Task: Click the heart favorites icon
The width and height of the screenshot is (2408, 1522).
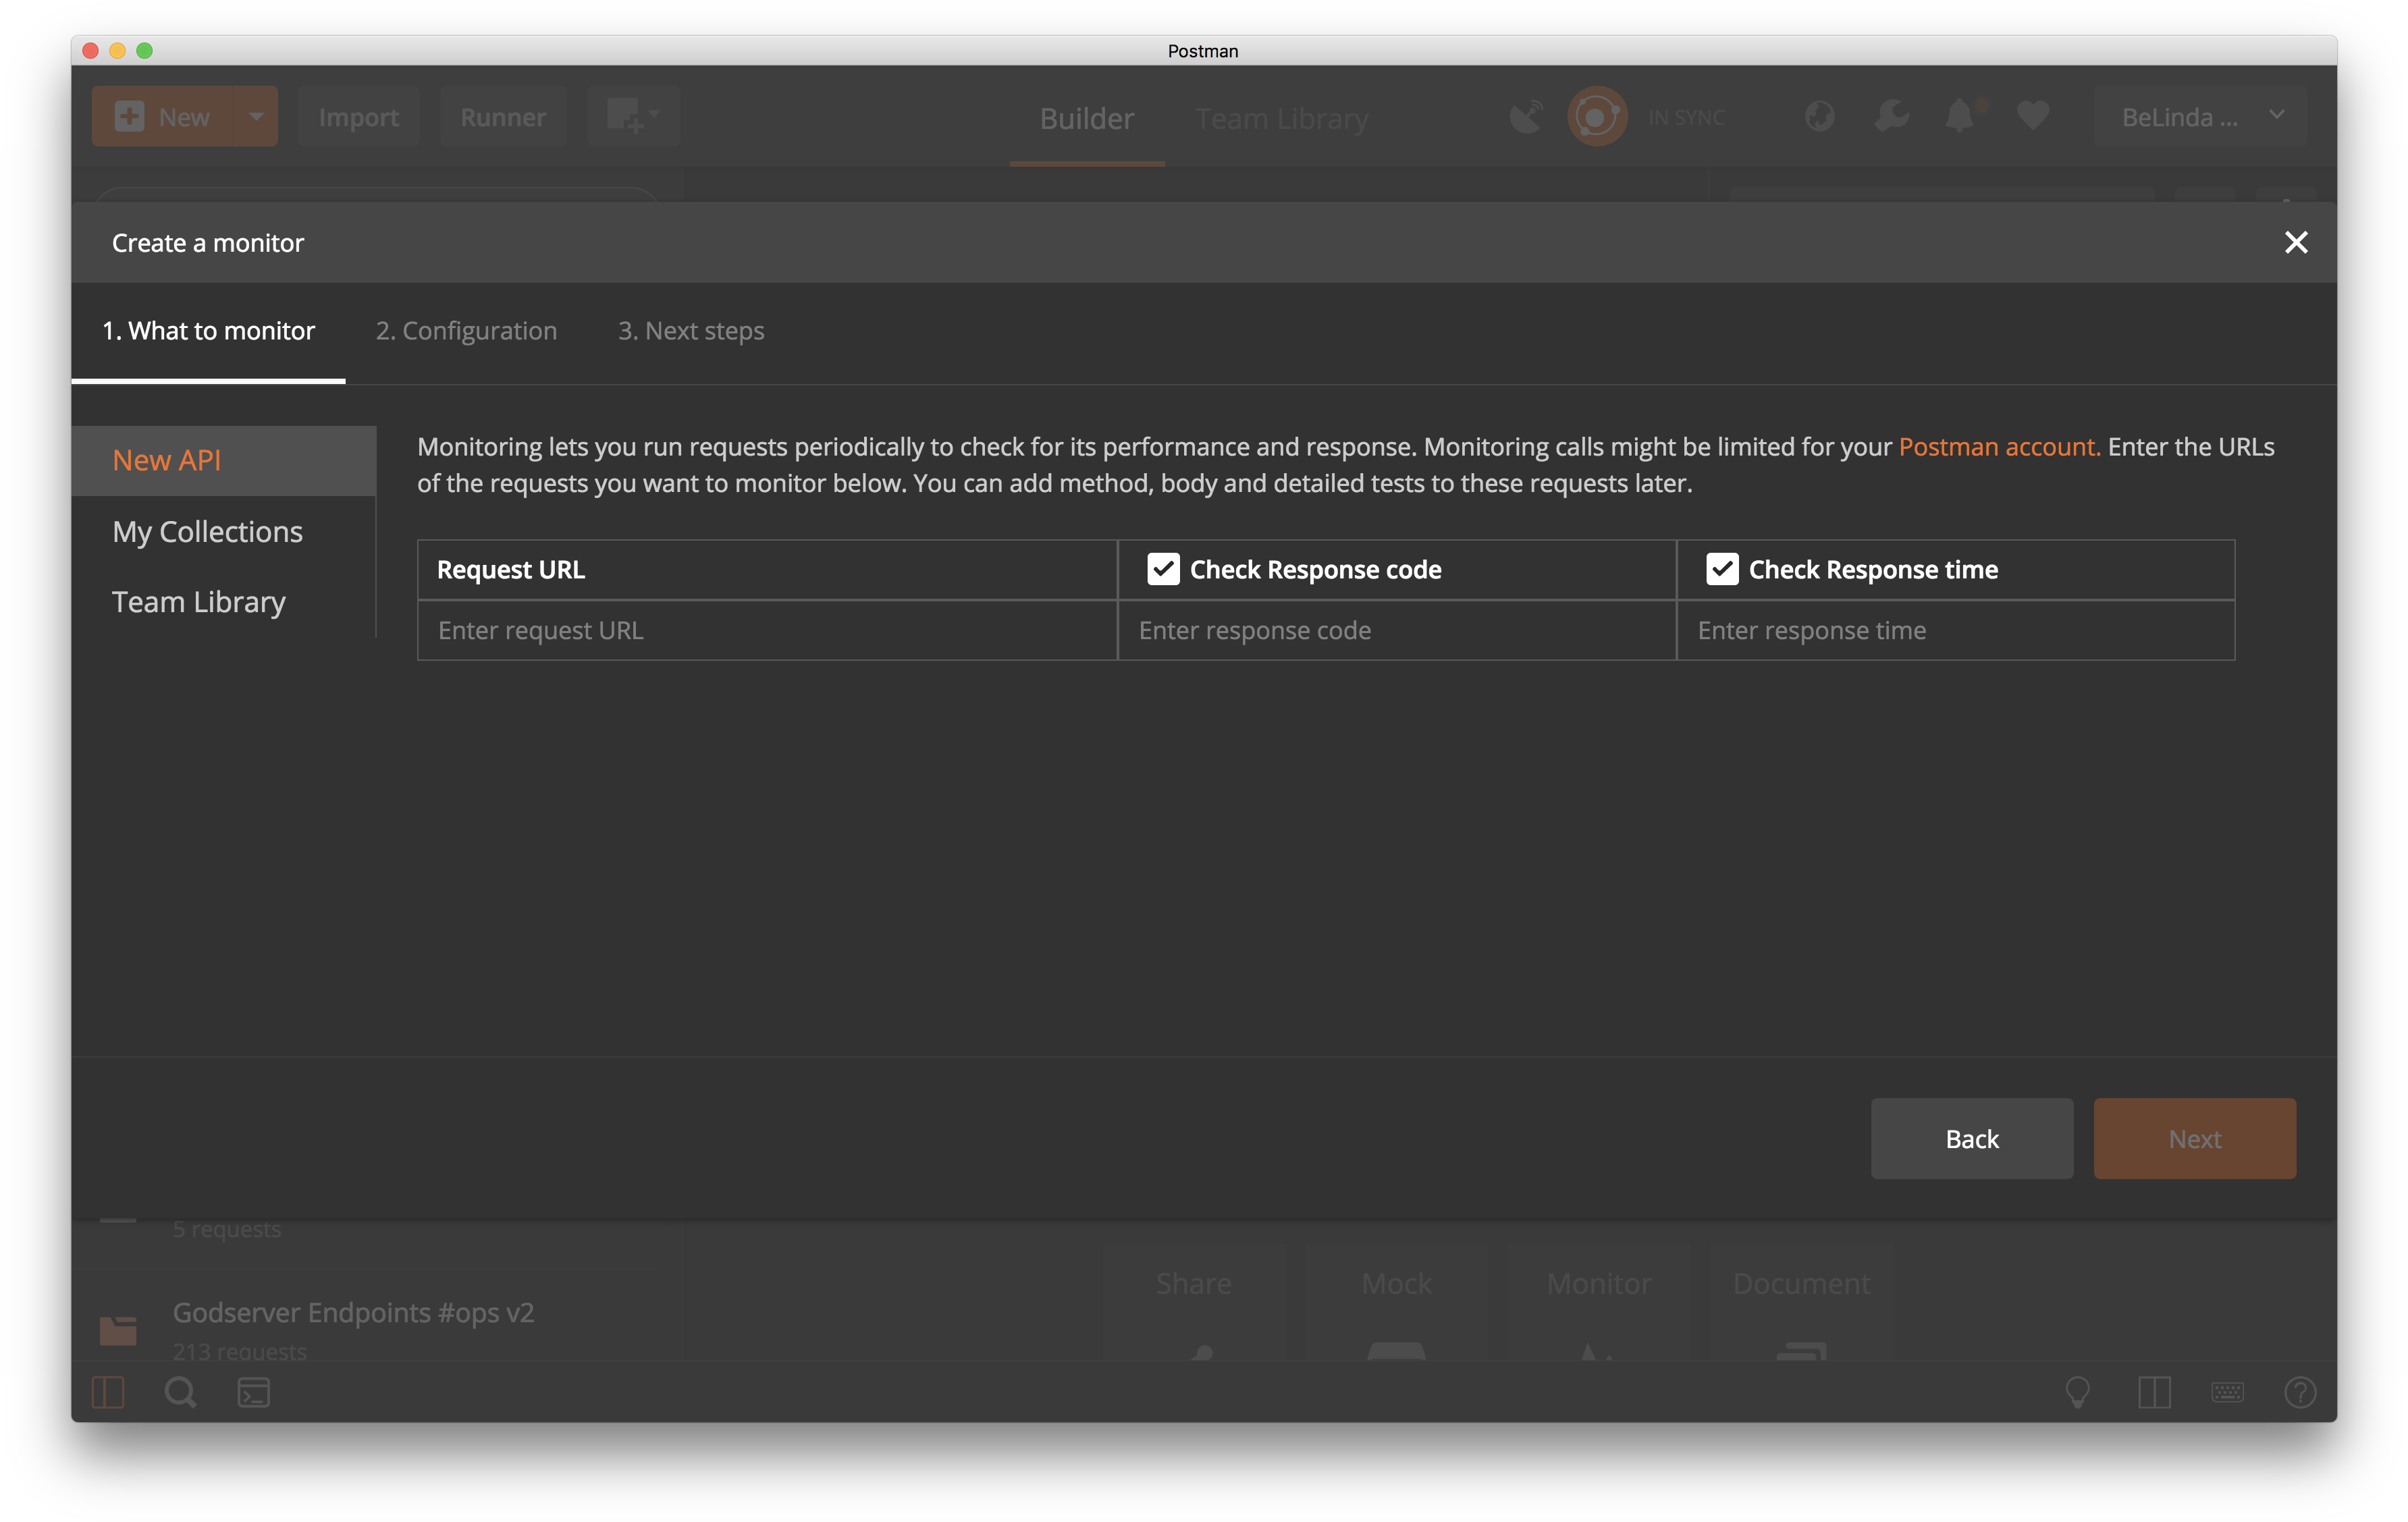Action: click(2032, 116)
